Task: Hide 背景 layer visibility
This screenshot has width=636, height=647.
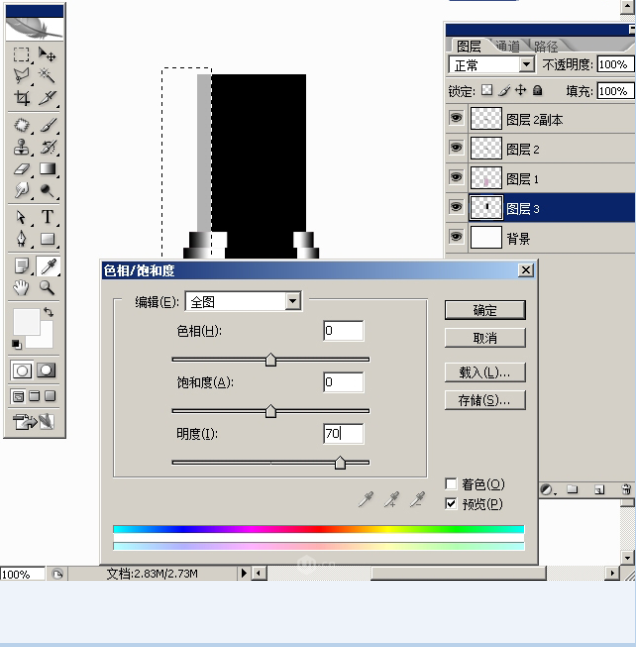Action: pyautogui.click(x=456, y=237)
